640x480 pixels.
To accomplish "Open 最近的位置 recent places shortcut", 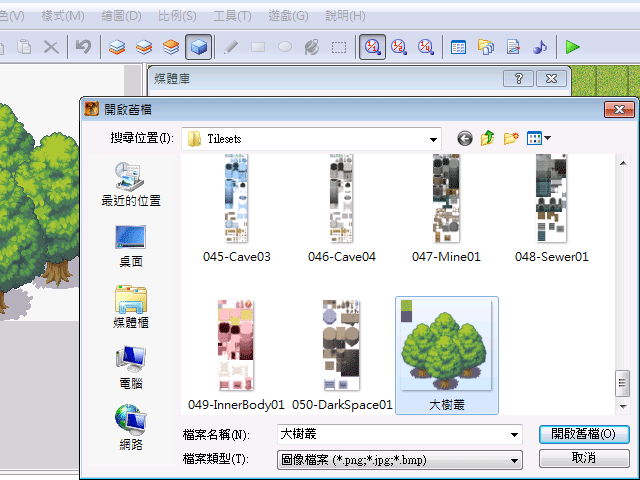I will click(131, 184).
